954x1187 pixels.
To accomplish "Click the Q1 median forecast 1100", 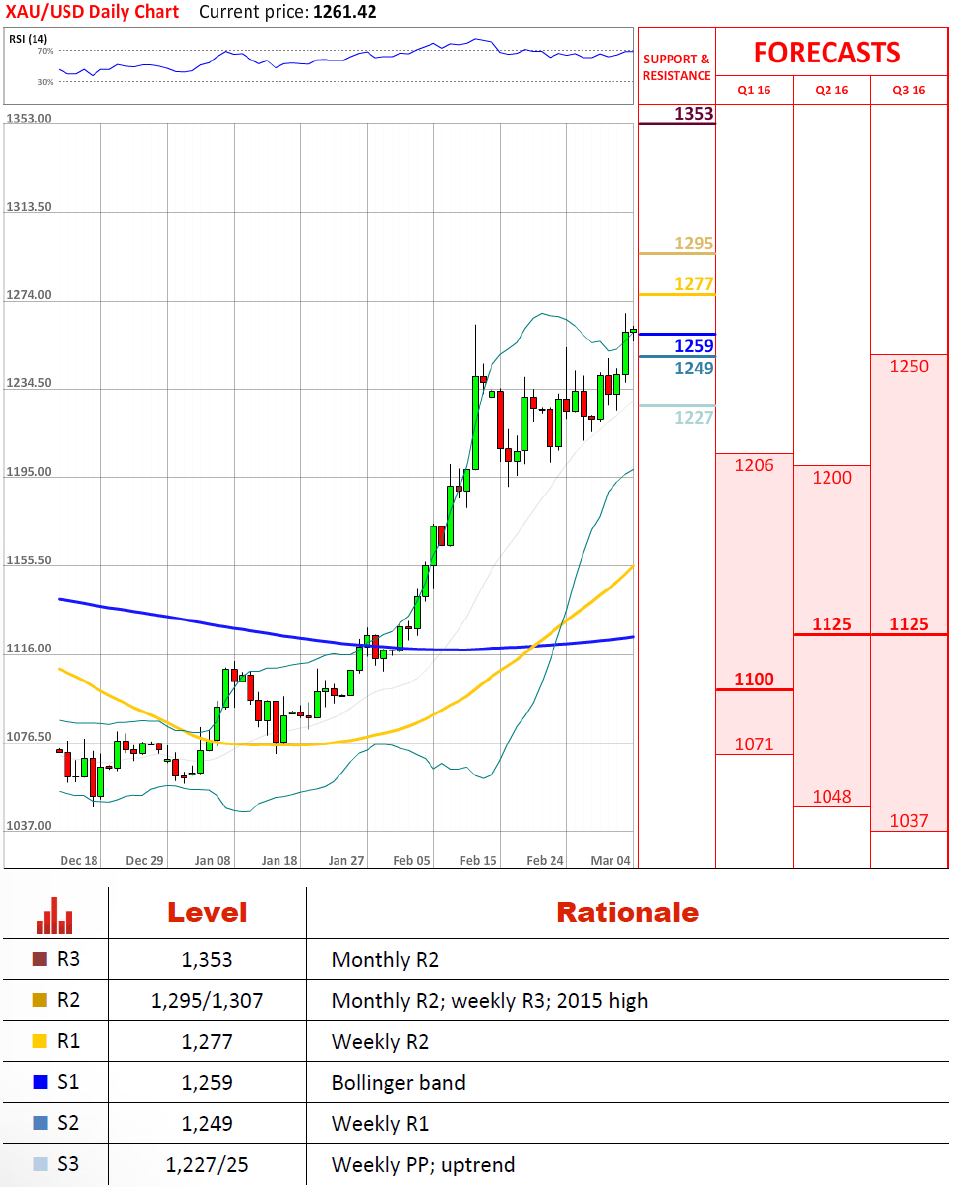I will (754, 679).
